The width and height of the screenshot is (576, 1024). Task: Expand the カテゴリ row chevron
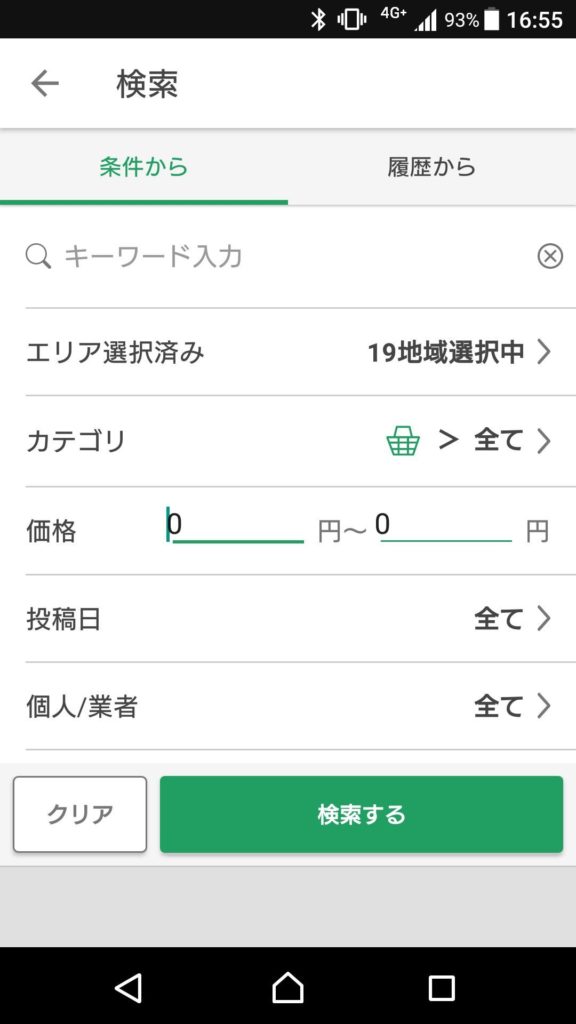[x=543, y=442]
